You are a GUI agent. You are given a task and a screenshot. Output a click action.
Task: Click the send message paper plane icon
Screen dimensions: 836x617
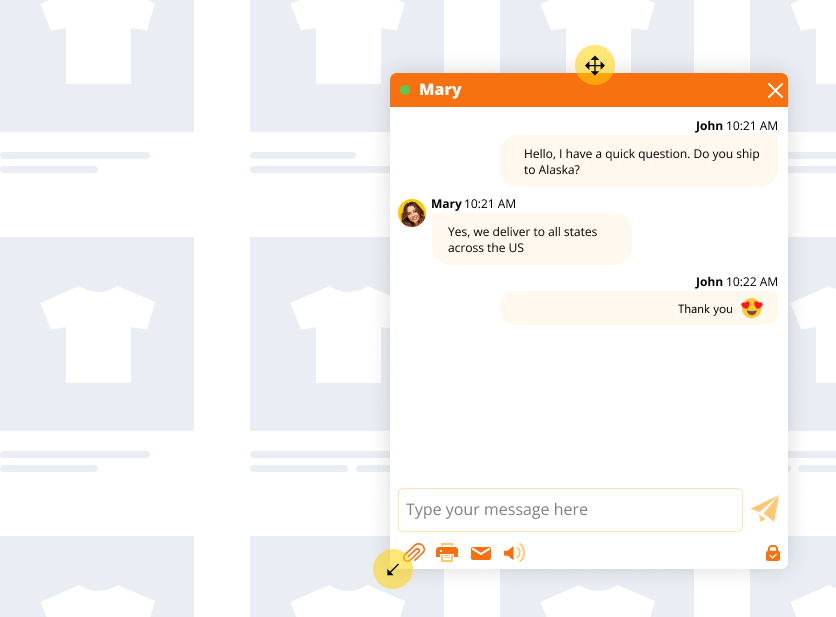pyautogui.click(x=764, y=510)
